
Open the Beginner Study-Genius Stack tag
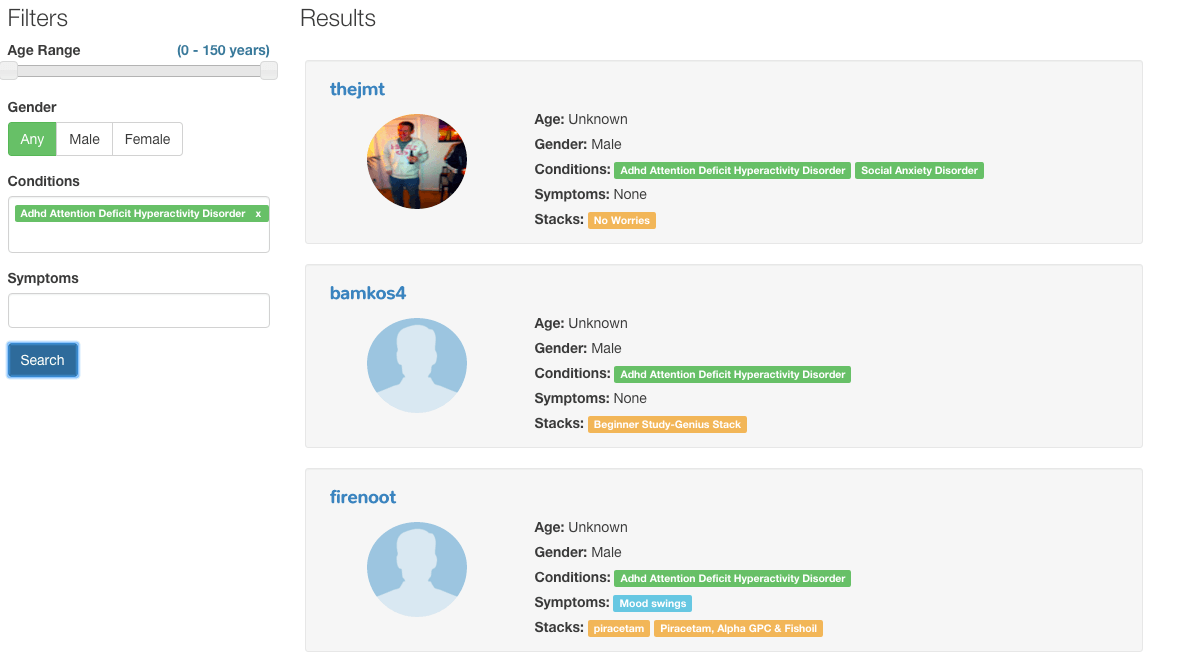tap(667, 425)
